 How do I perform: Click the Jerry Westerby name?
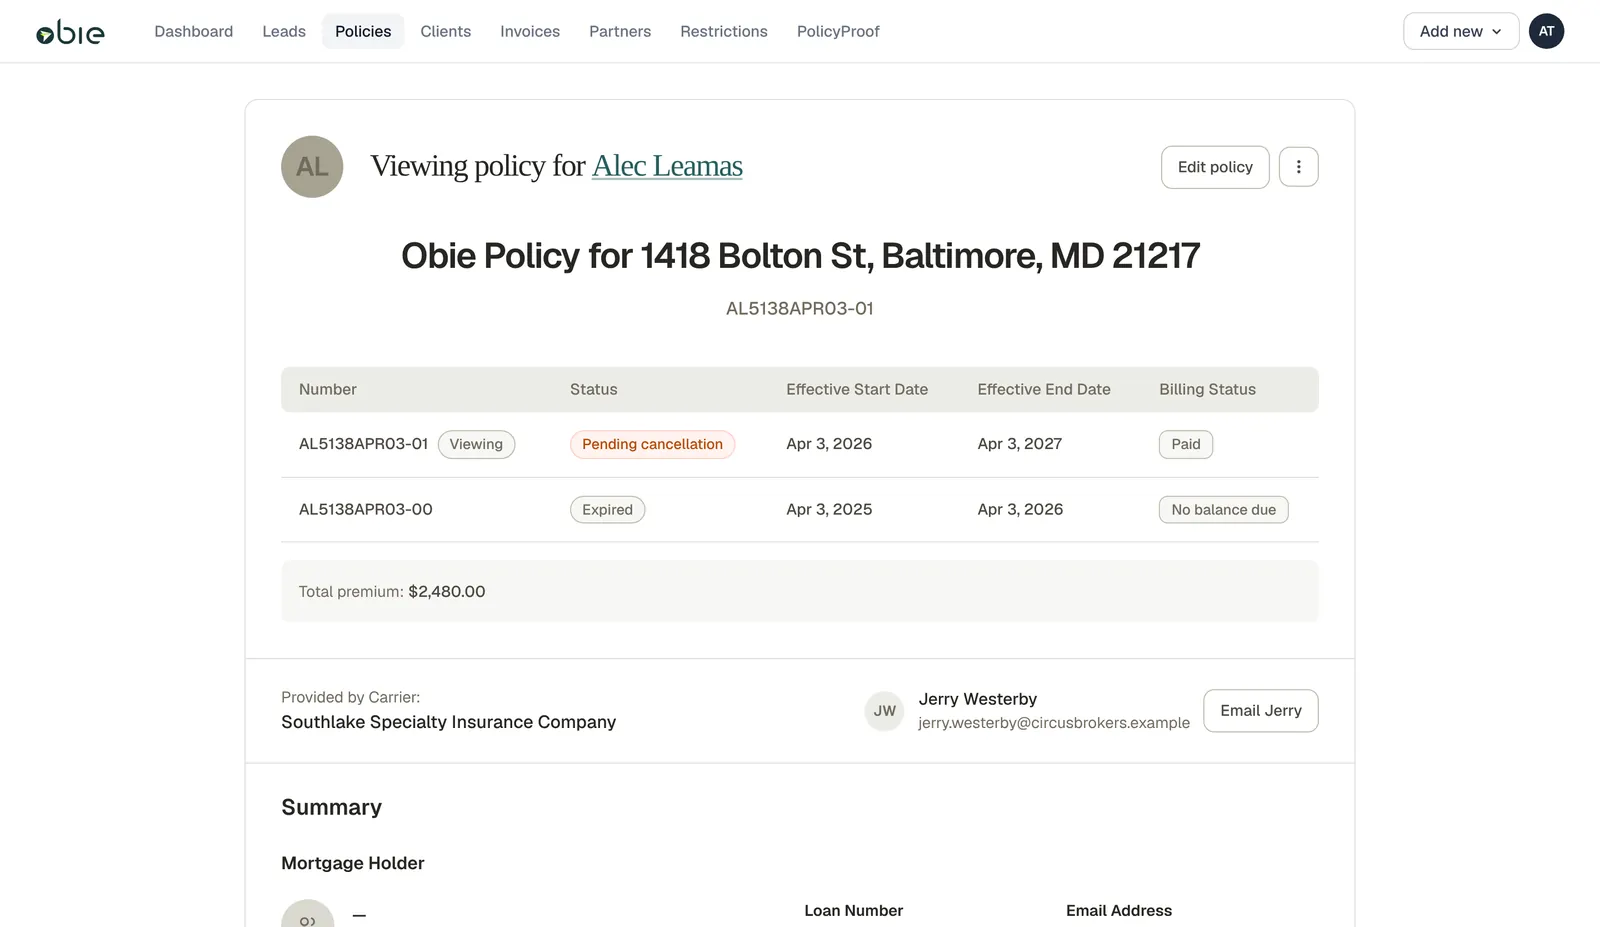point(978,699)
